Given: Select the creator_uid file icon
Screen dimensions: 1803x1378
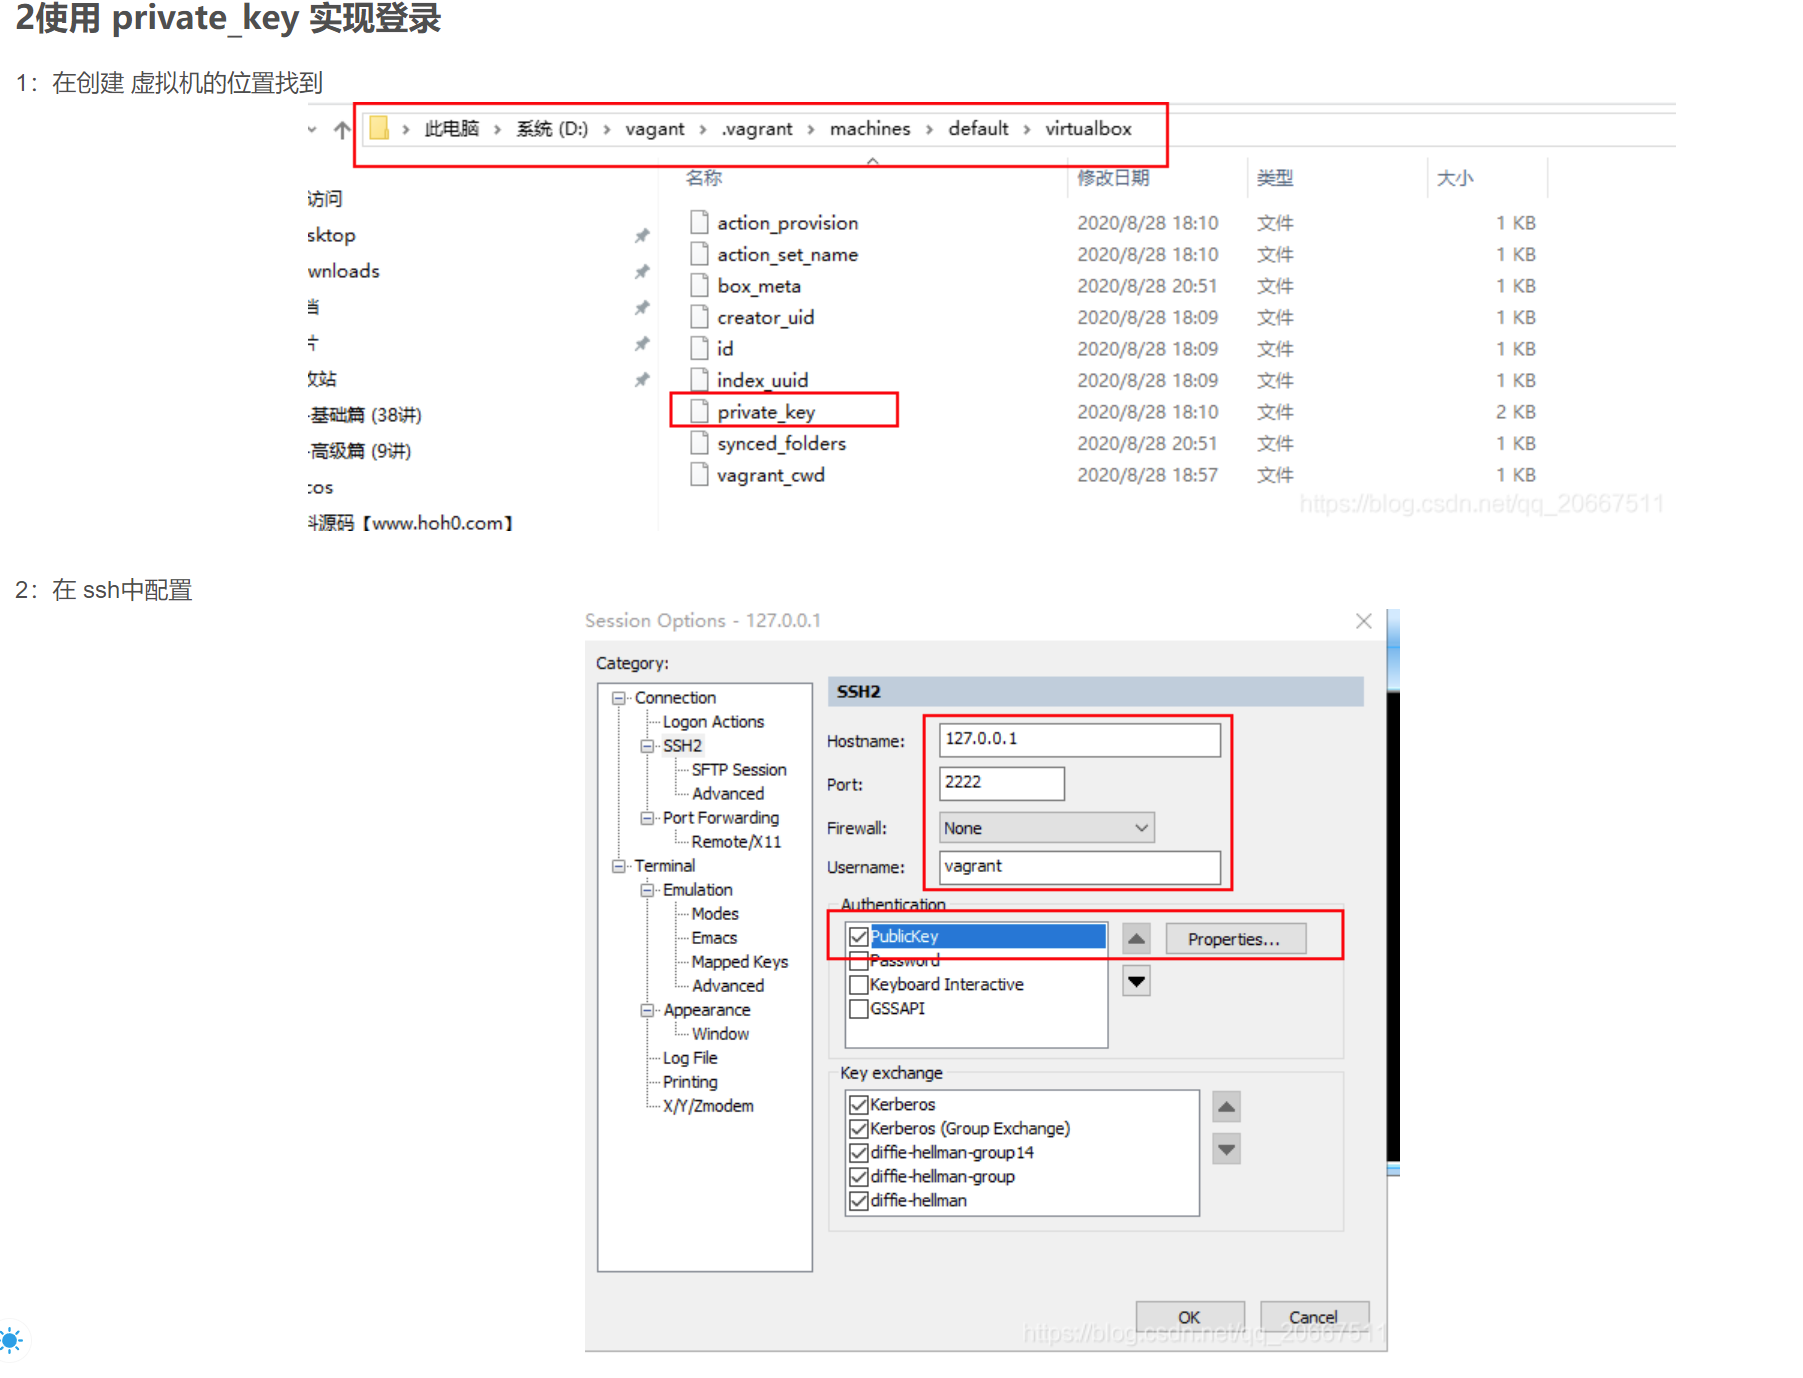Looking at the screenshot, I should [700, 317].
